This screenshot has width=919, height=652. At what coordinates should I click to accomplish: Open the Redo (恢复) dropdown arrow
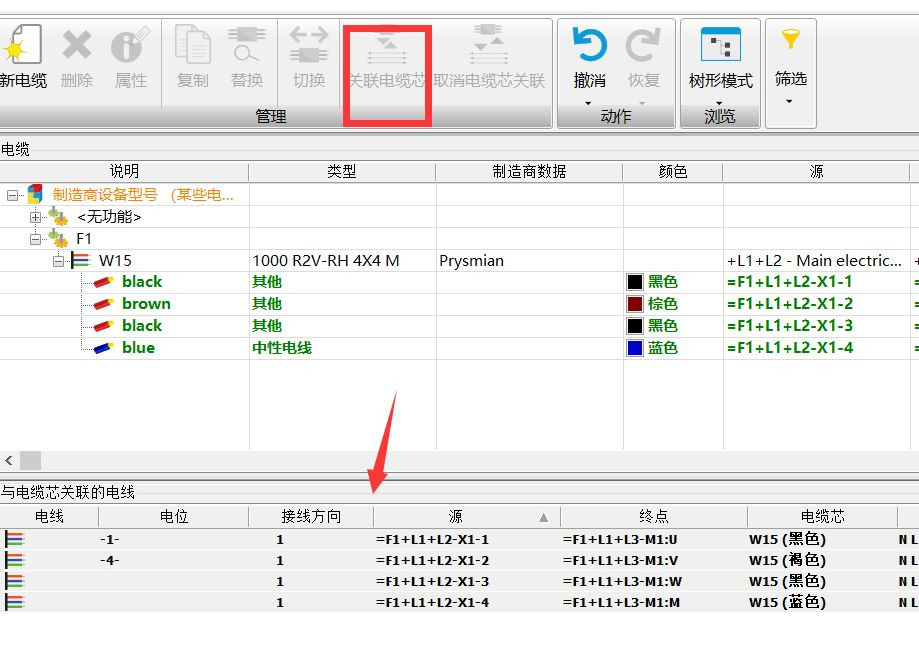(x=643, y=103)
